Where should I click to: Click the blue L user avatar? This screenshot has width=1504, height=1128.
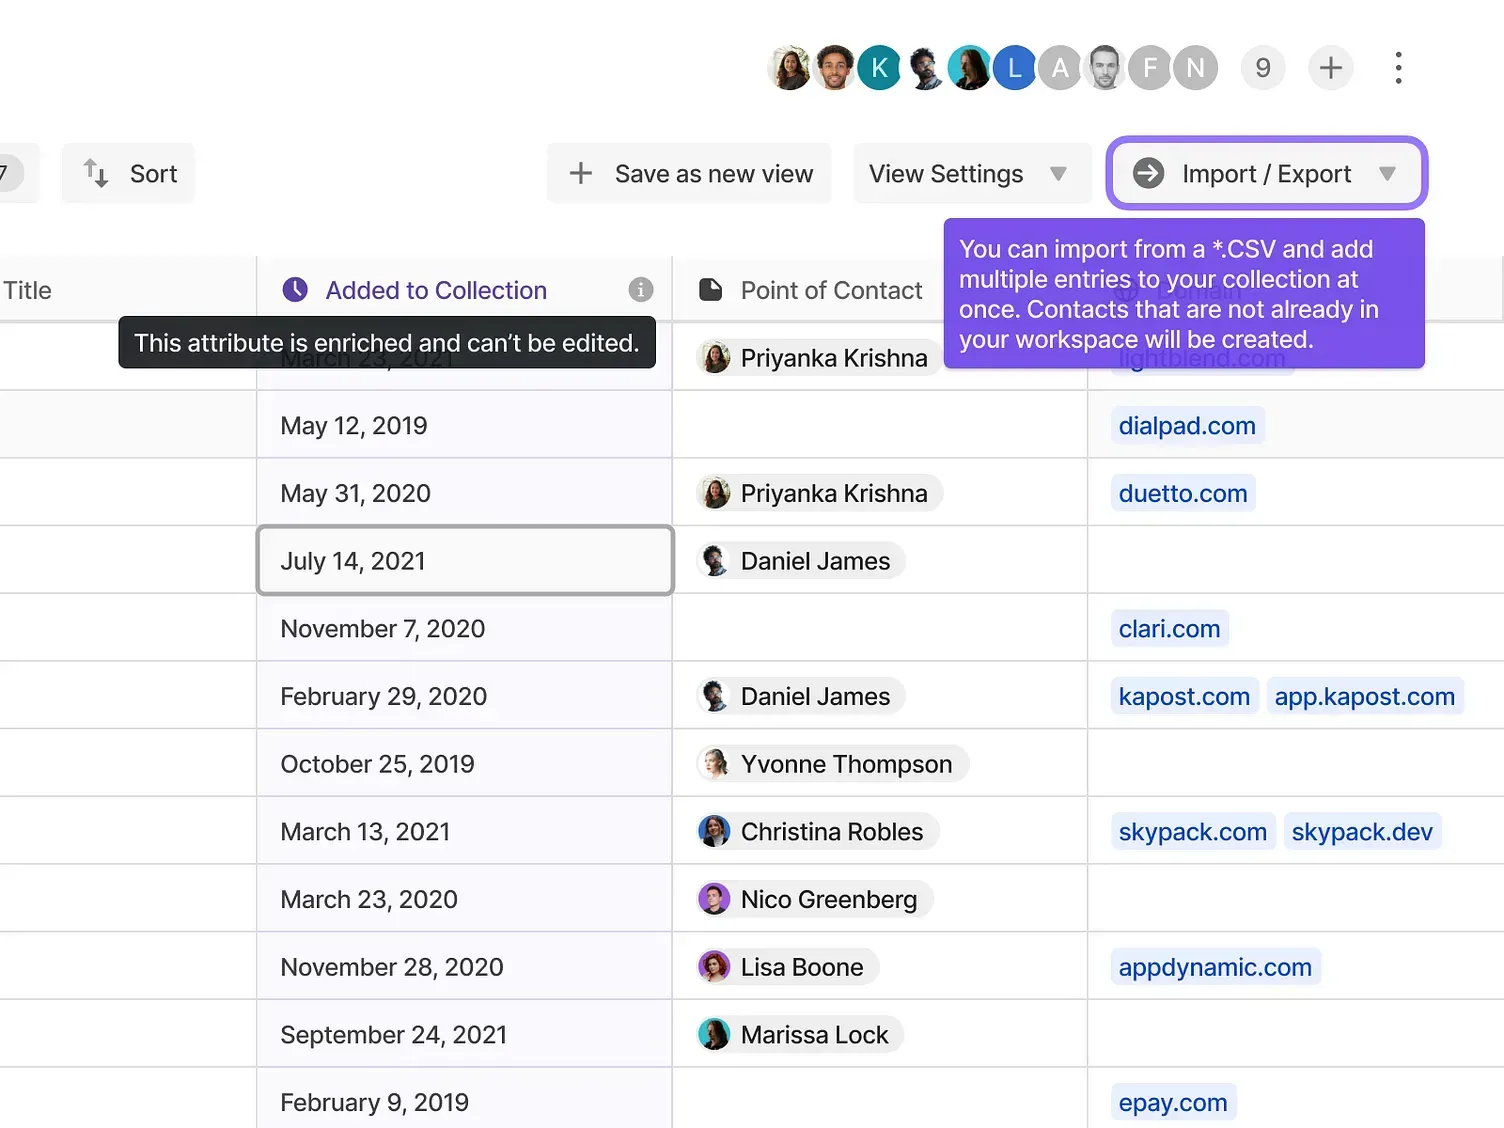1014,68
